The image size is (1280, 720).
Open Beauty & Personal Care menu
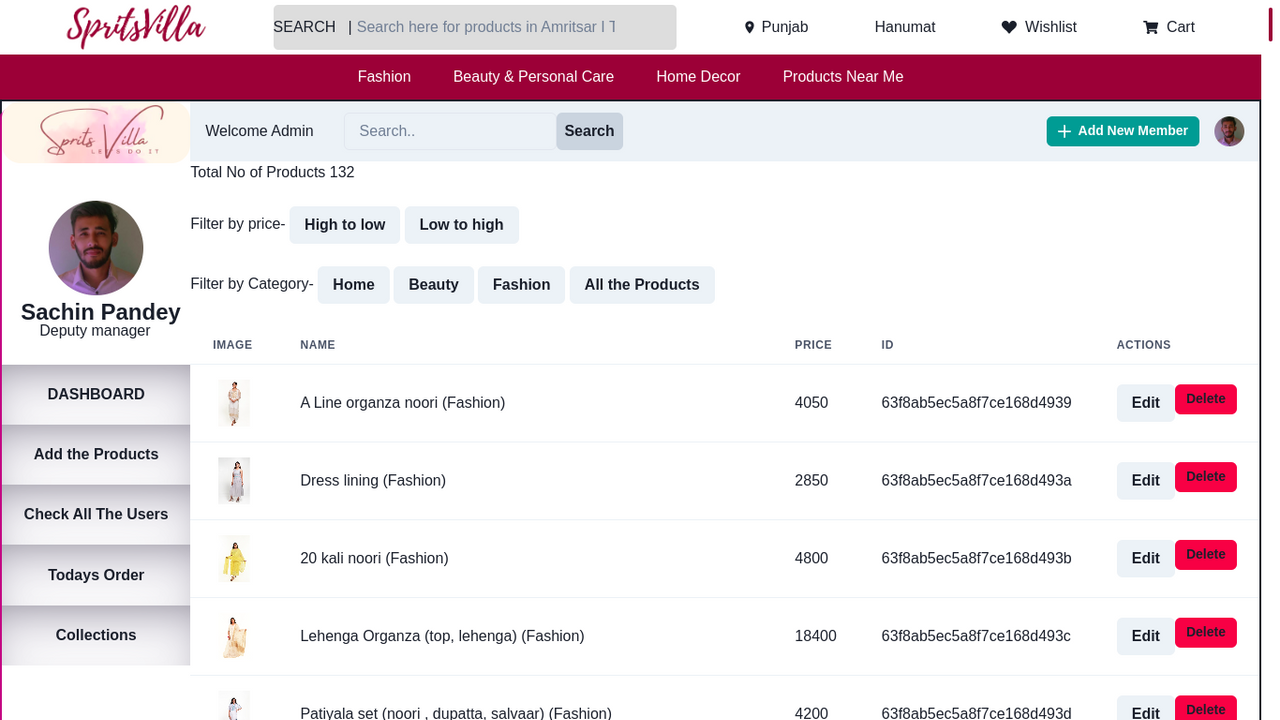click(533, 77)
